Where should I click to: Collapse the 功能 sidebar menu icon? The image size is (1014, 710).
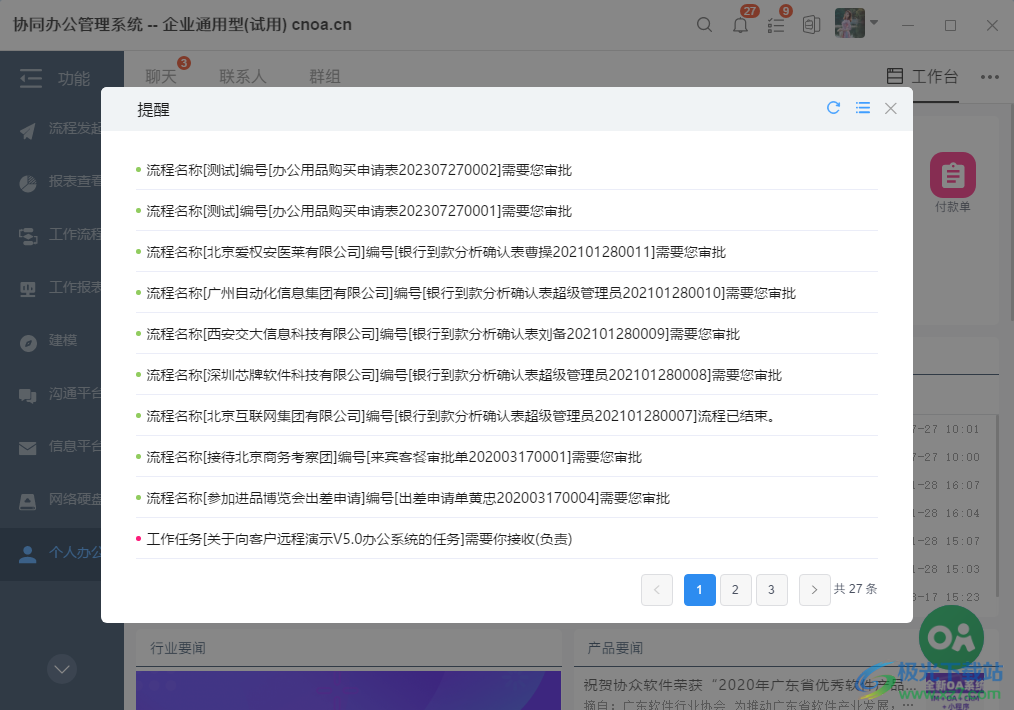tap(30, 78)
